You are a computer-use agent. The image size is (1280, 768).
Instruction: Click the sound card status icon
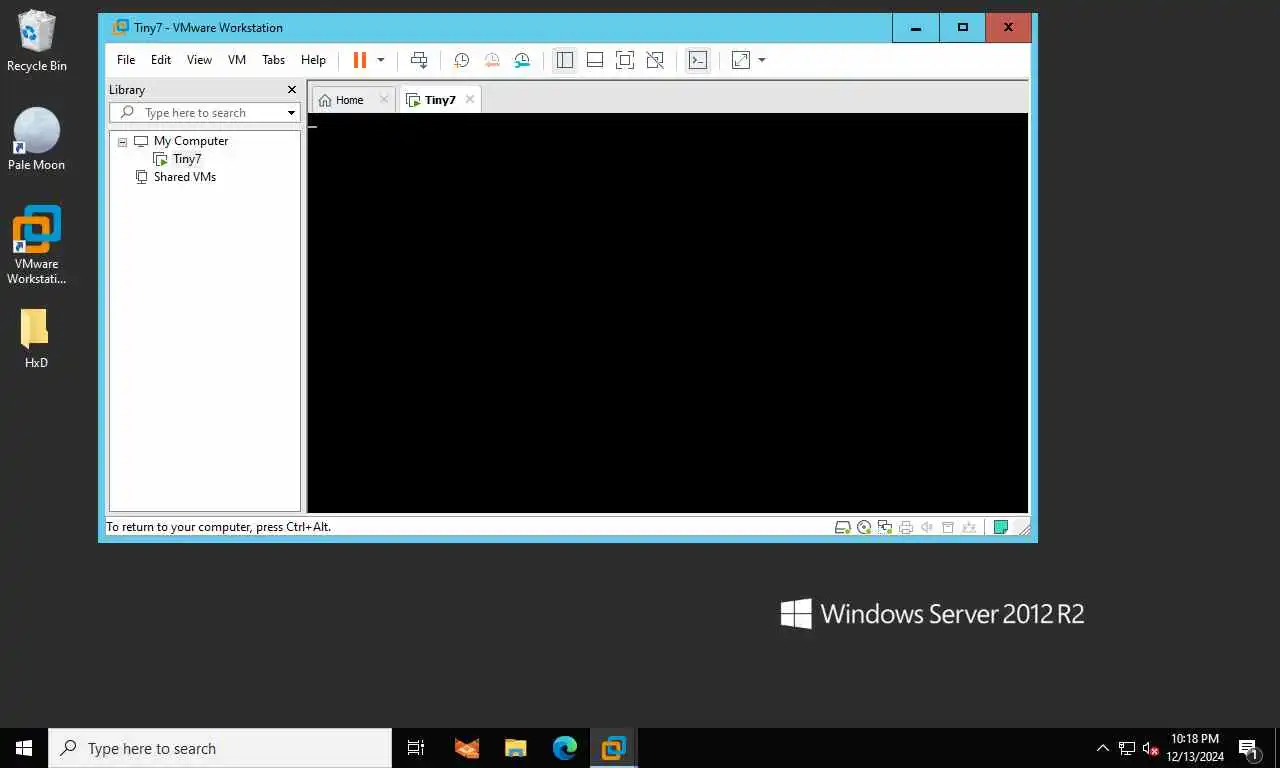click(927, 527)
